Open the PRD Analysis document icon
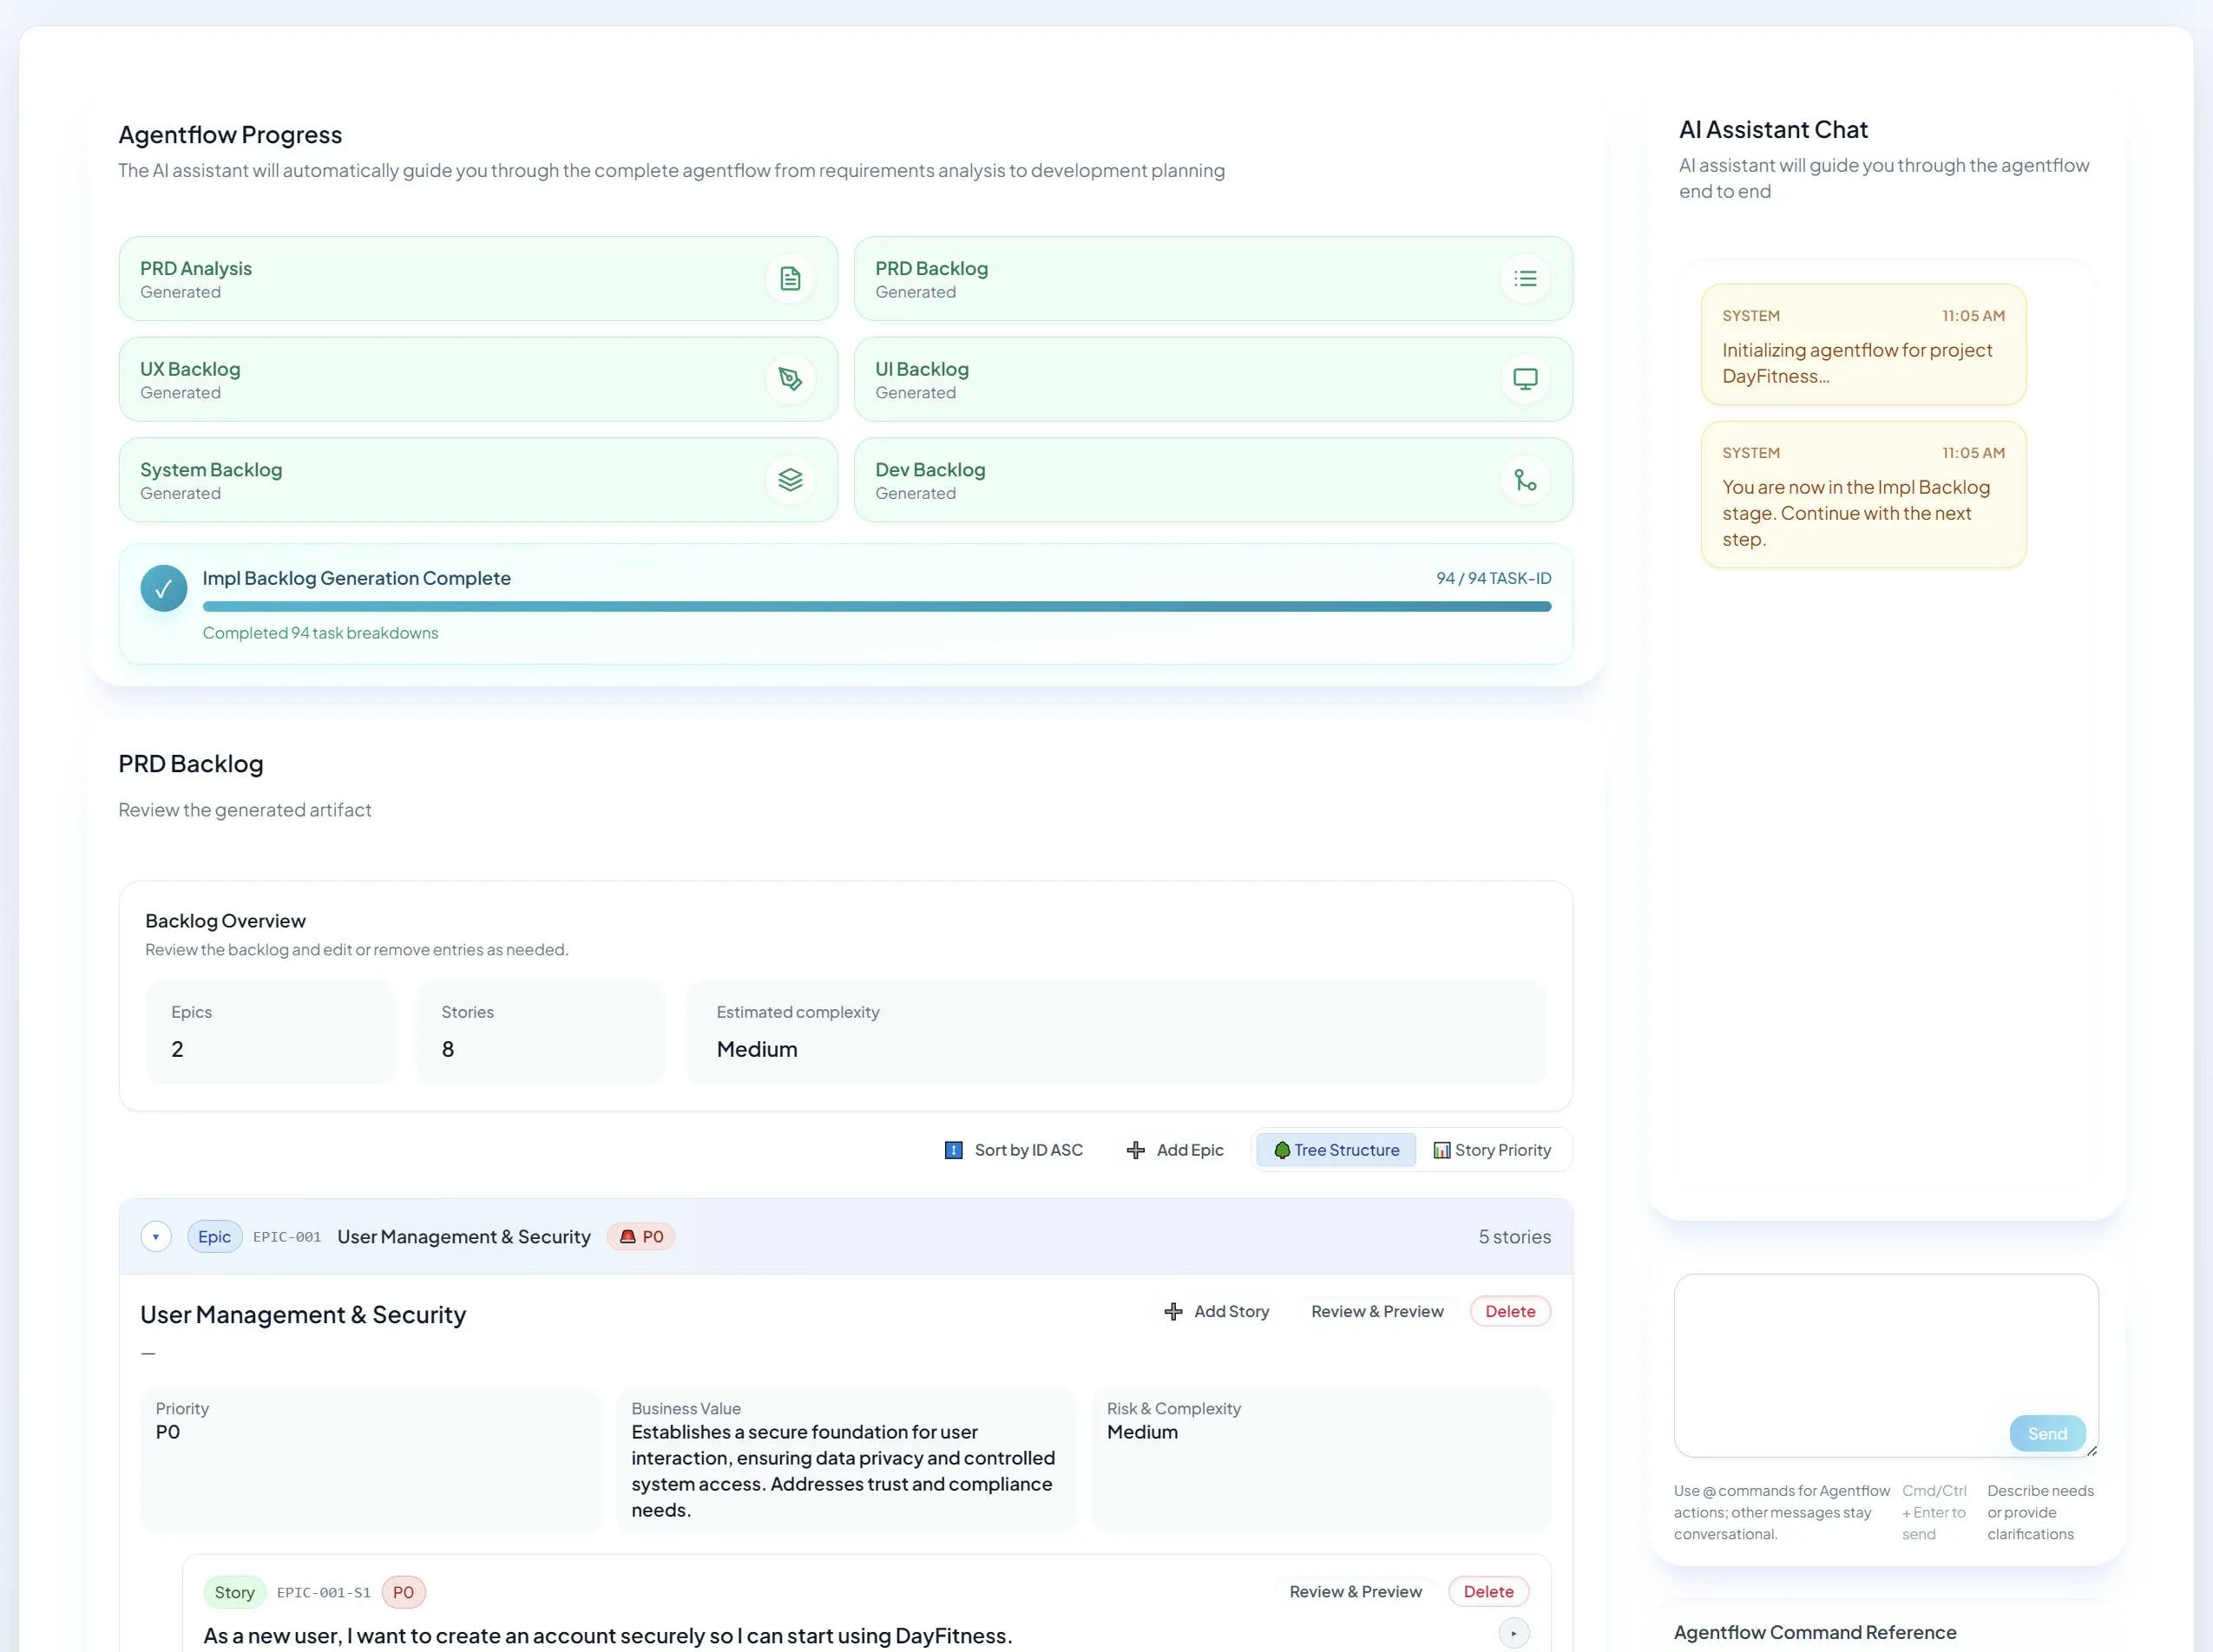 pos(790,278)
